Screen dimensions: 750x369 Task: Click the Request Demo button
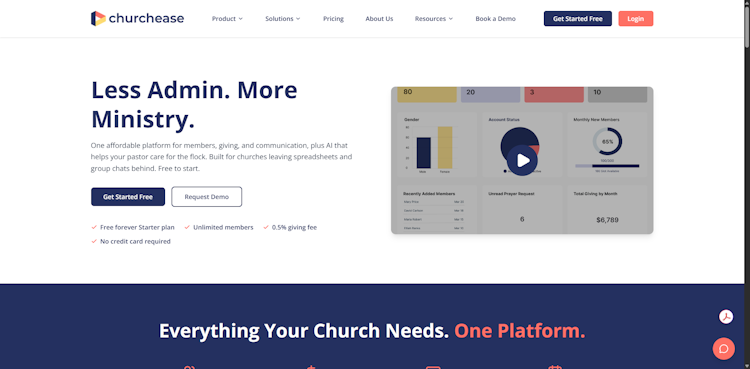[207, 197]
